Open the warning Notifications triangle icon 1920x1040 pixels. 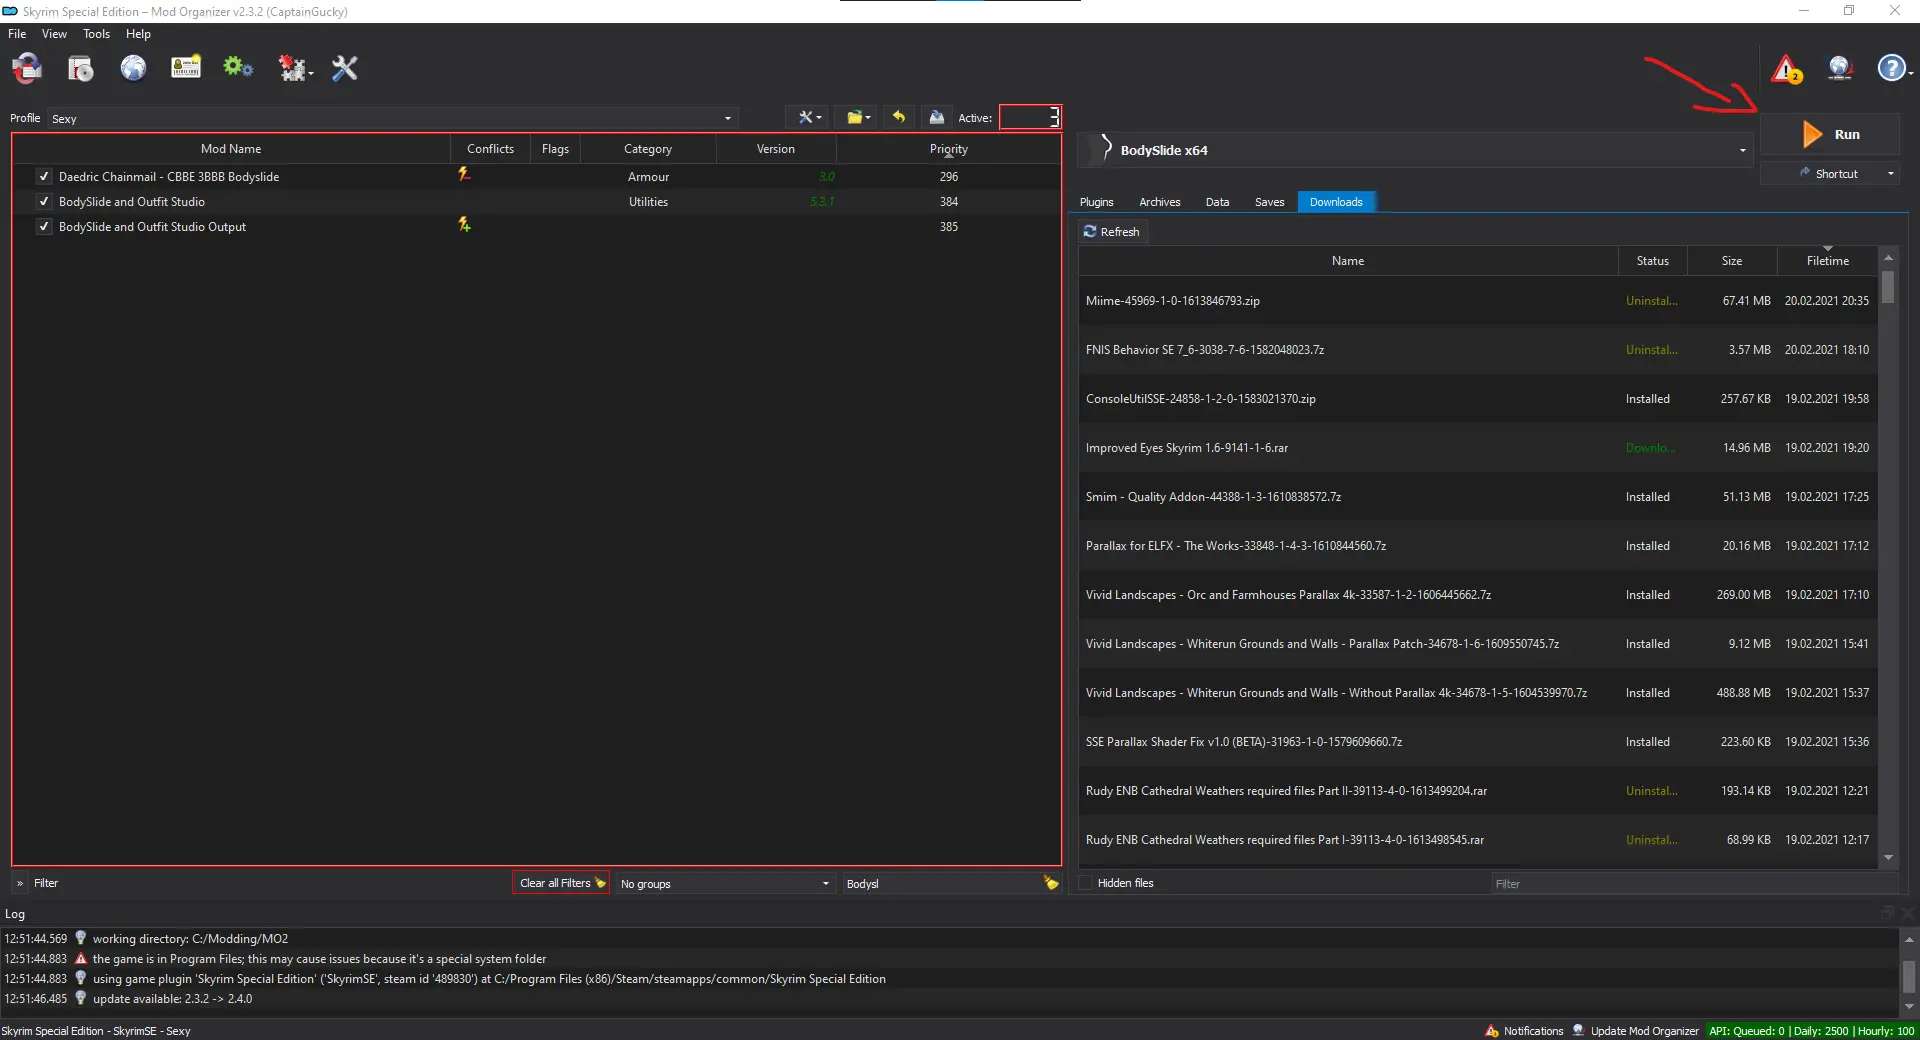(x=1787, y=69)
